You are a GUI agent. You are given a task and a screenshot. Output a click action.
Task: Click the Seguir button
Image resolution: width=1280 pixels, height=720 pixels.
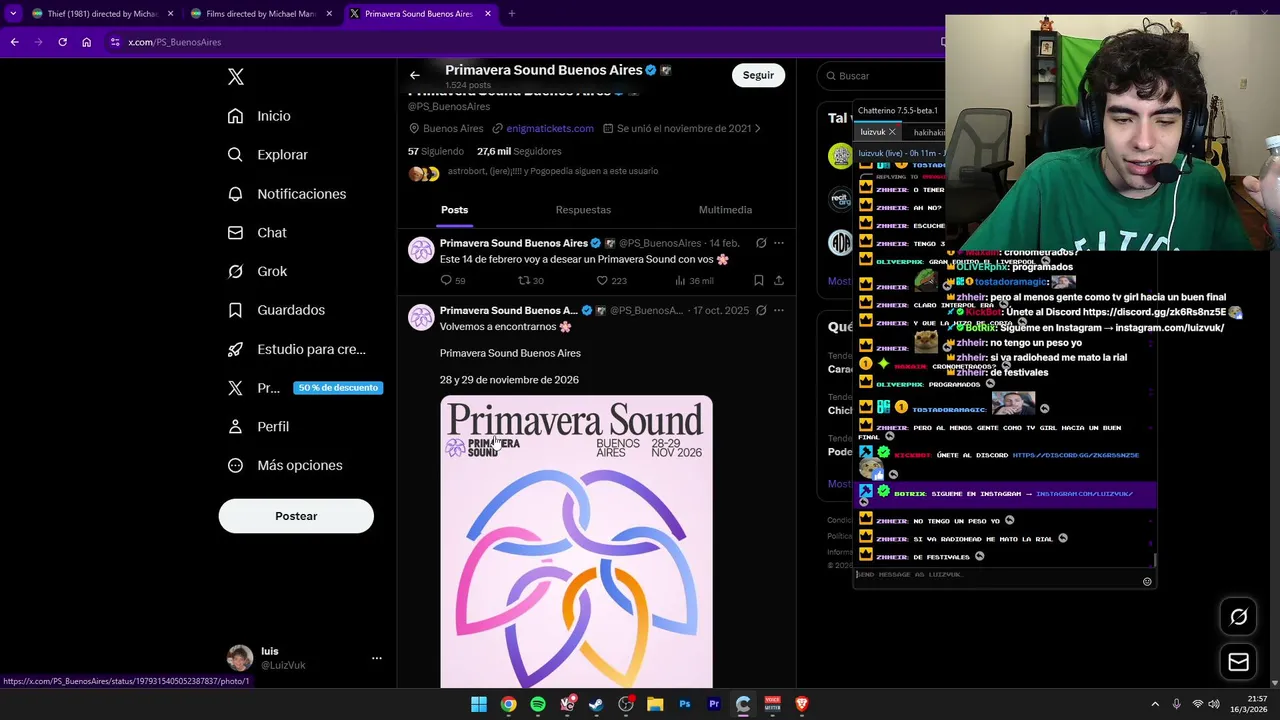[758, 75]
